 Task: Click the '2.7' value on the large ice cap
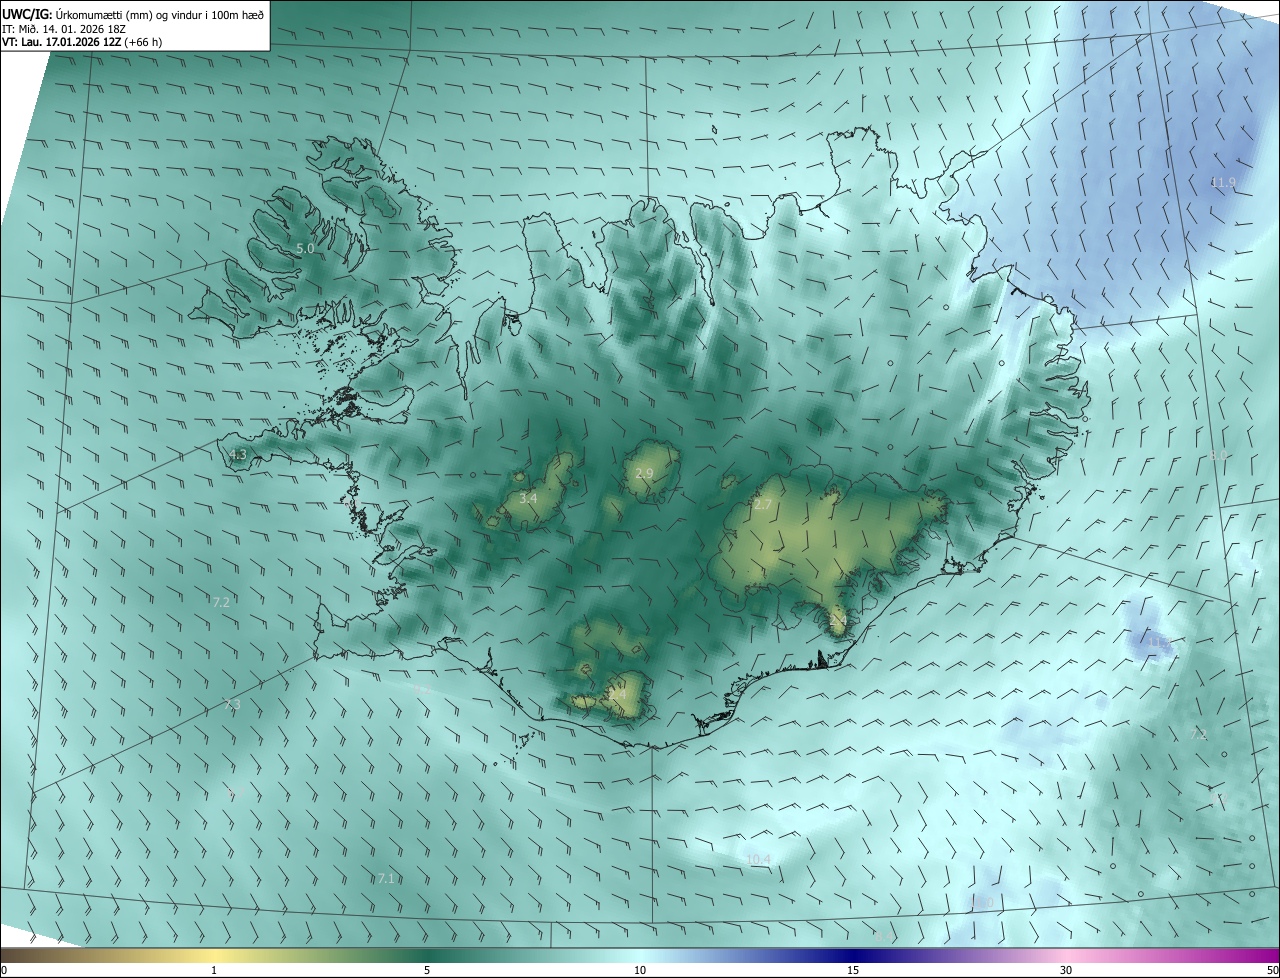coord(763,505)
